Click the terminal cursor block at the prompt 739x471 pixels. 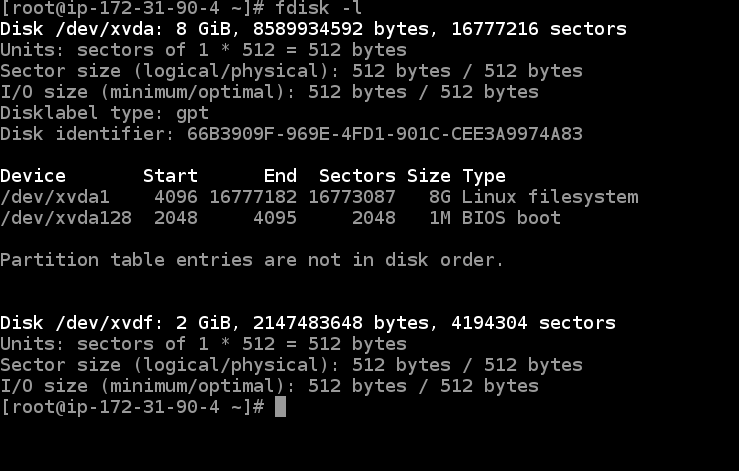click(280, 407)
